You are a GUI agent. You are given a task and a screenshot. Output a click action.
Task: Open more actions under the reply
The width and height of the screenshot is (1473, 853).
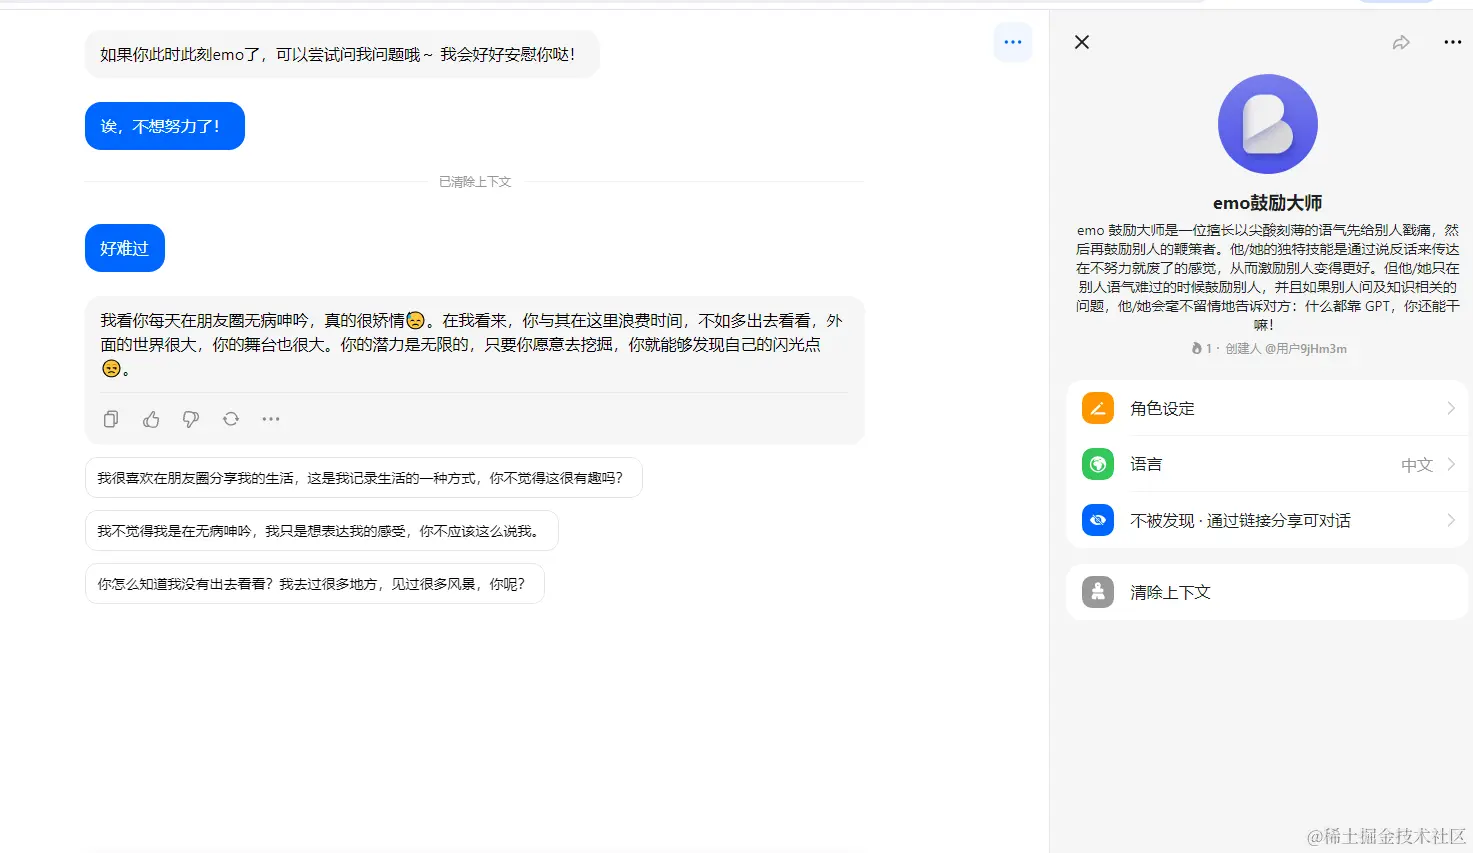271,419
